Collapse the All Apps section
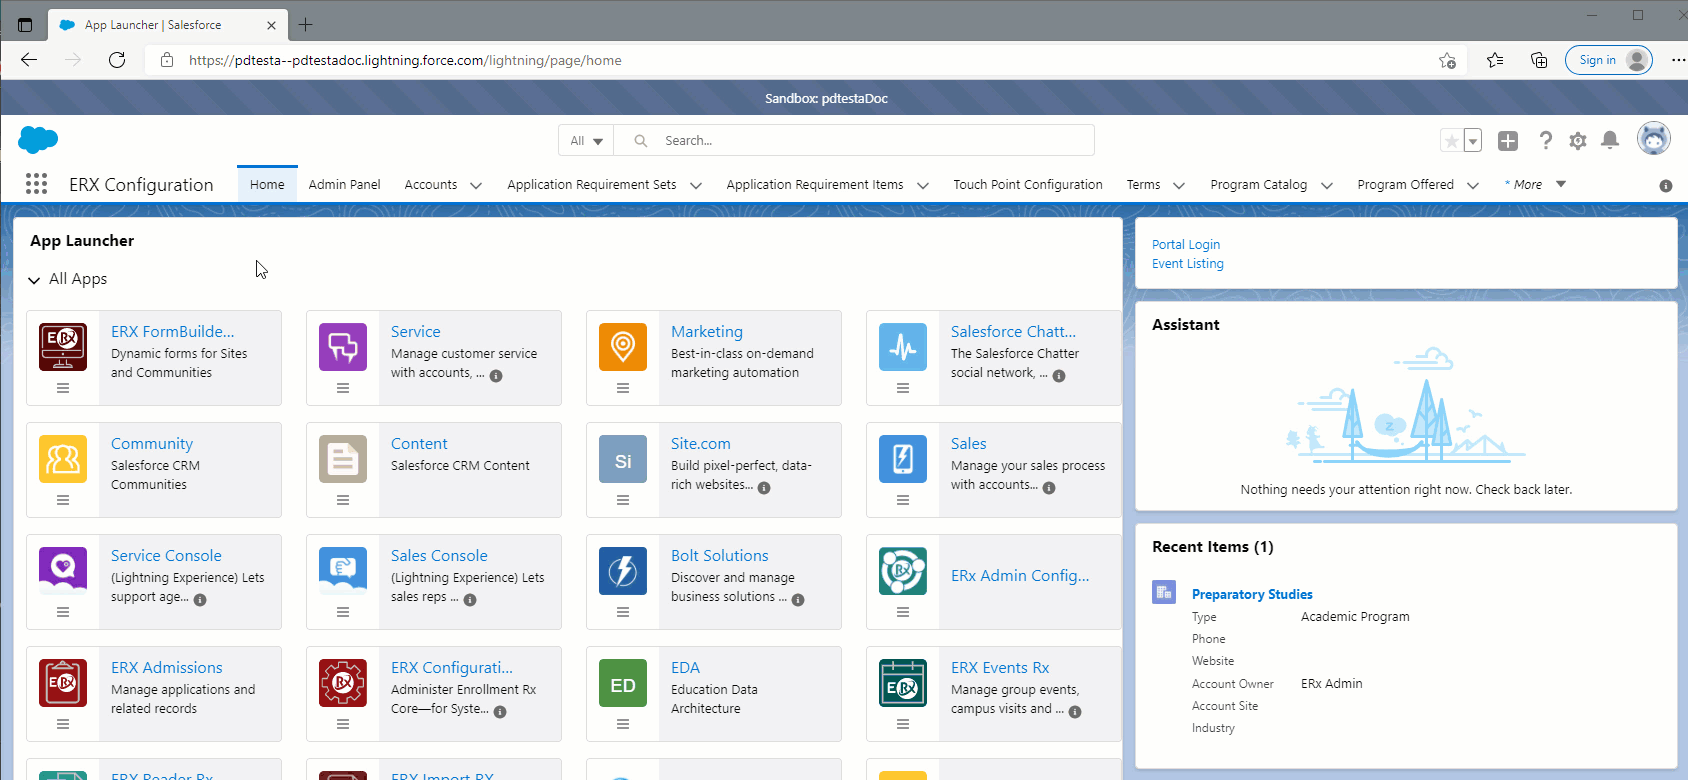This screenshot has width=1688, height=780. coord(34,280)
